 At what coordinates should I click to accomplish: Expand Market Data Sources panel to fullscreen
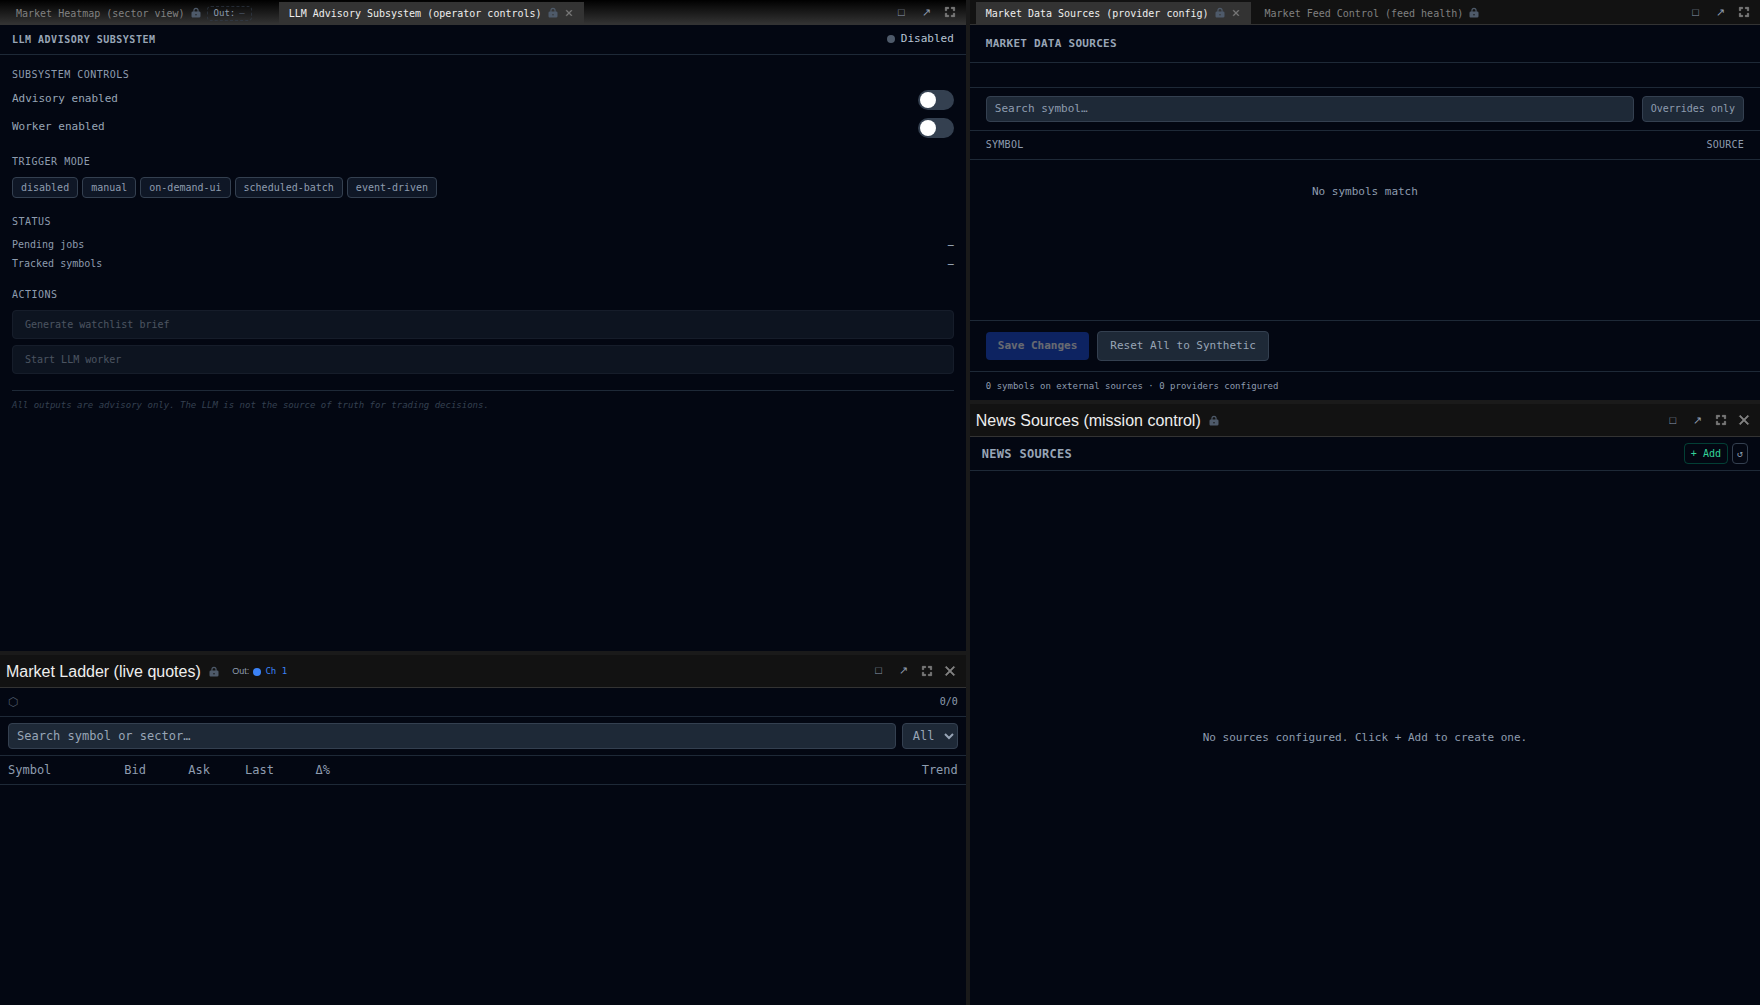click(1744, 13)
